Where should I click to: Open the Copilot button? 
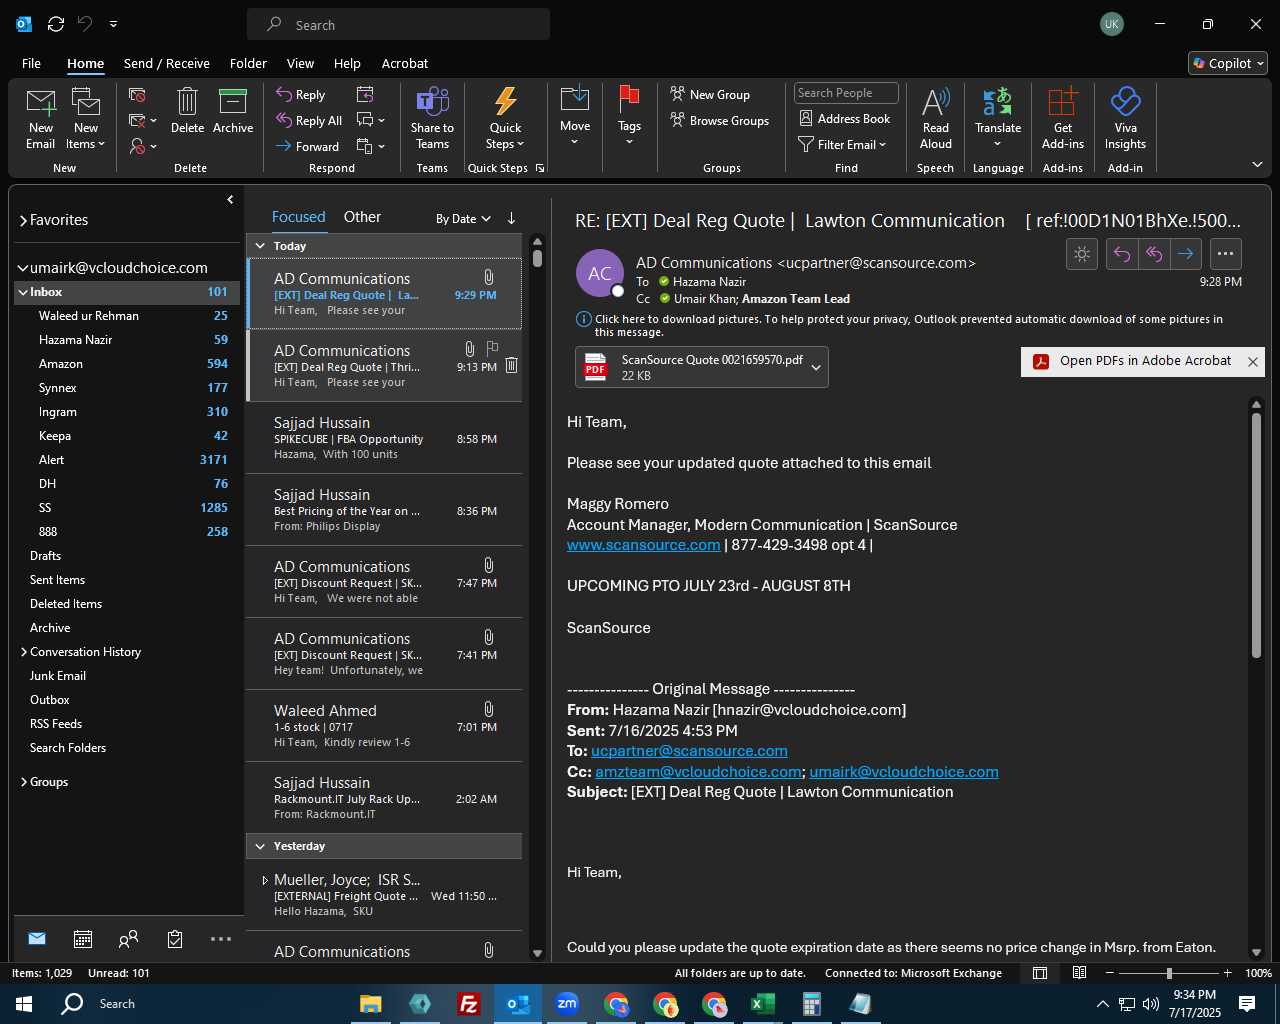click(x=1228, y=63)
